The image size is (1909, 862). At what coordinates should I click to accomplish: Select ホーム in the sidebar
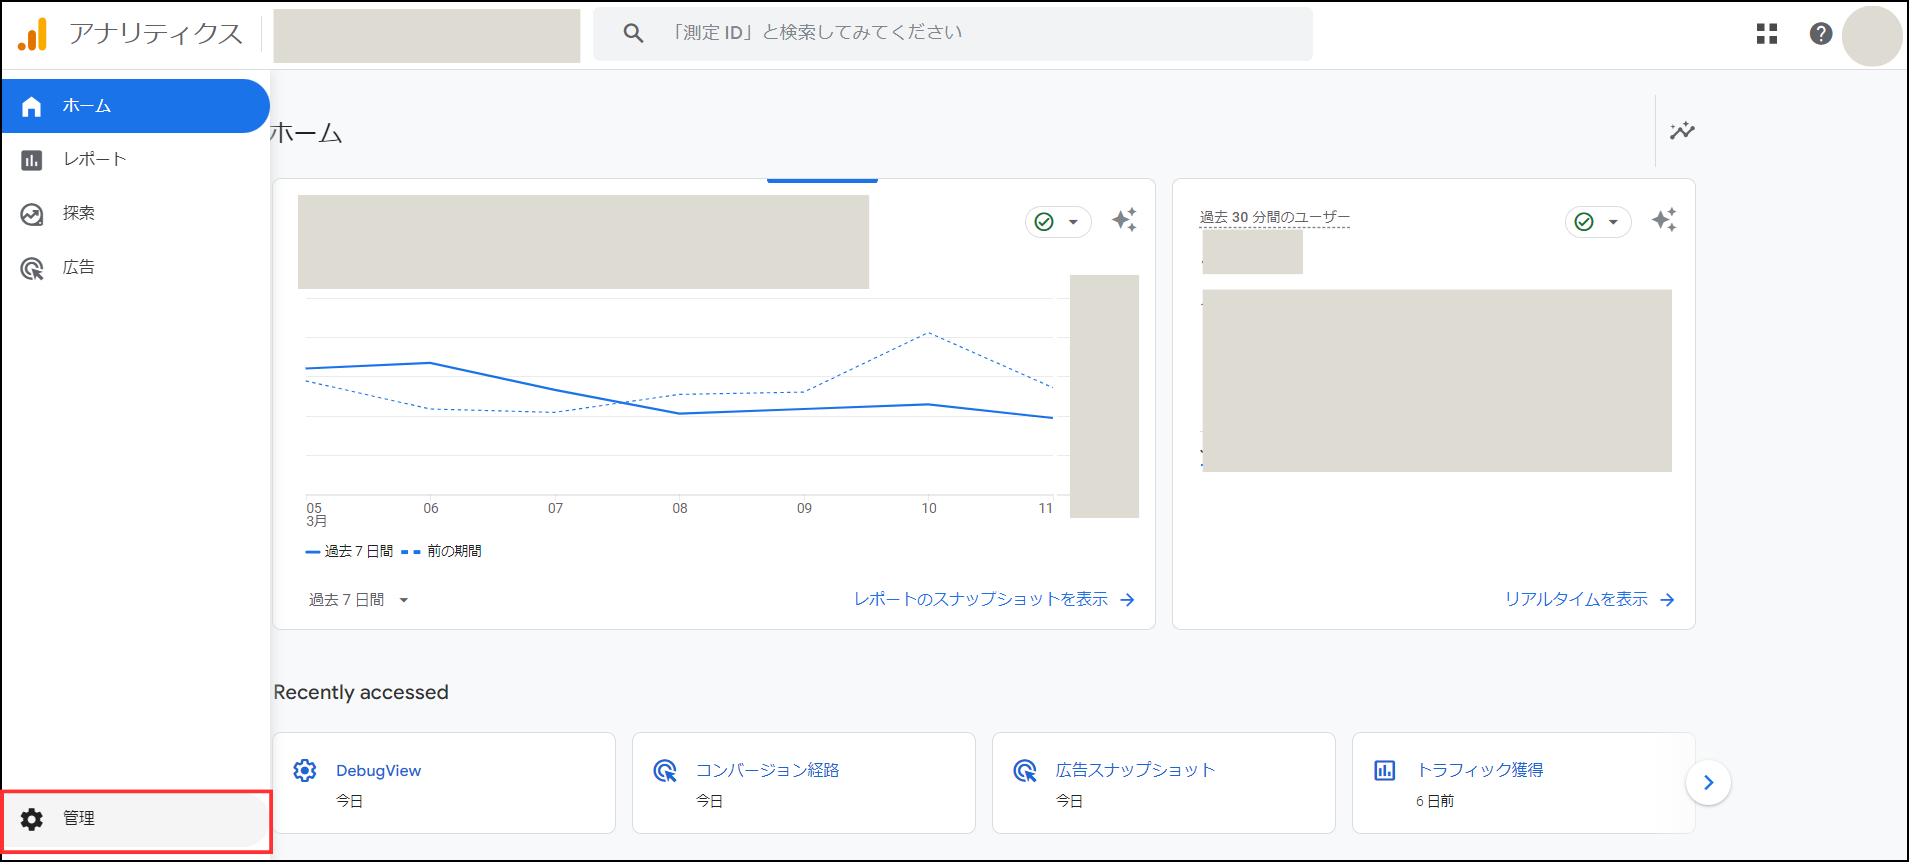click(135, 106)
